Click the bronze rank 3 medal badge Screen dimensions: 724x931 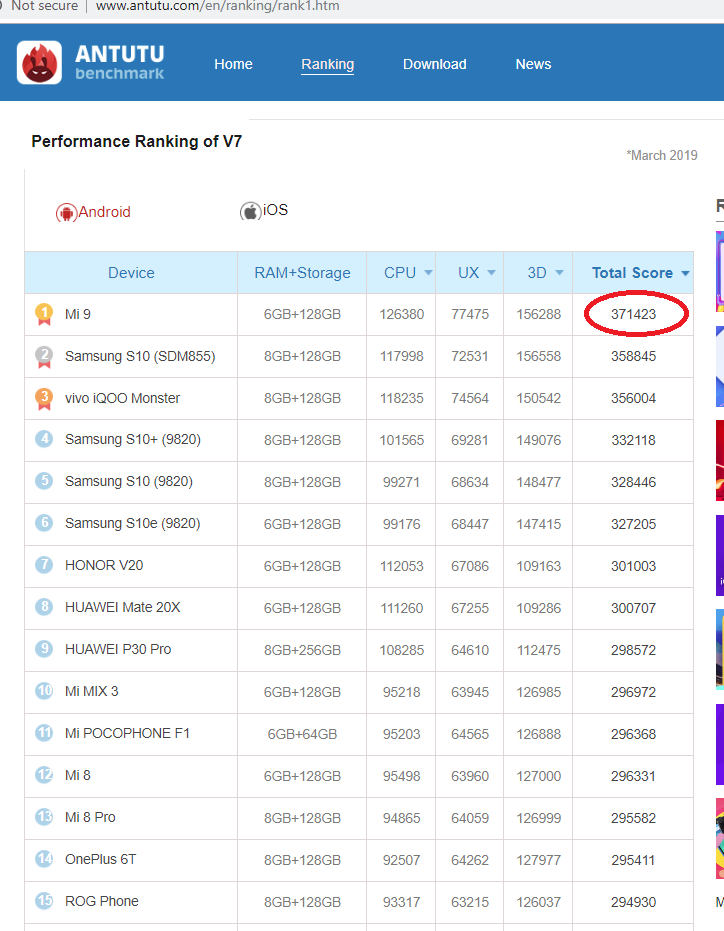pyautogui.click(x=44, y=398)
